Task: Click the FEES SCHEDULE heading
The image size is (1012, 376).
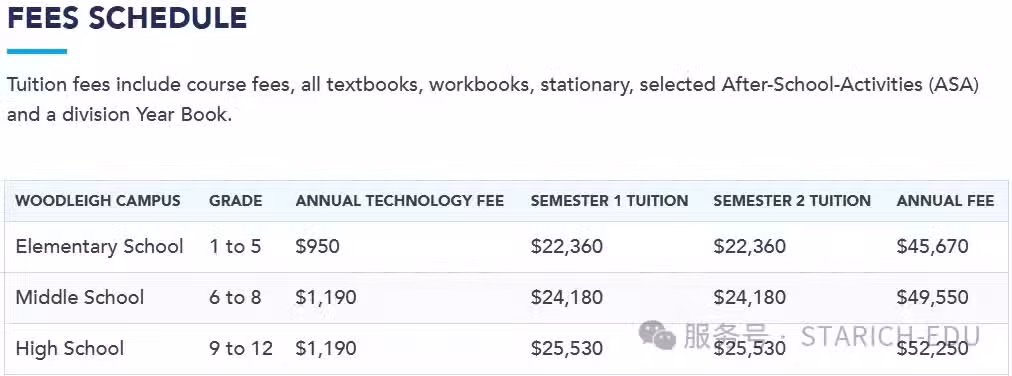Action: click(x=127, y=17)
